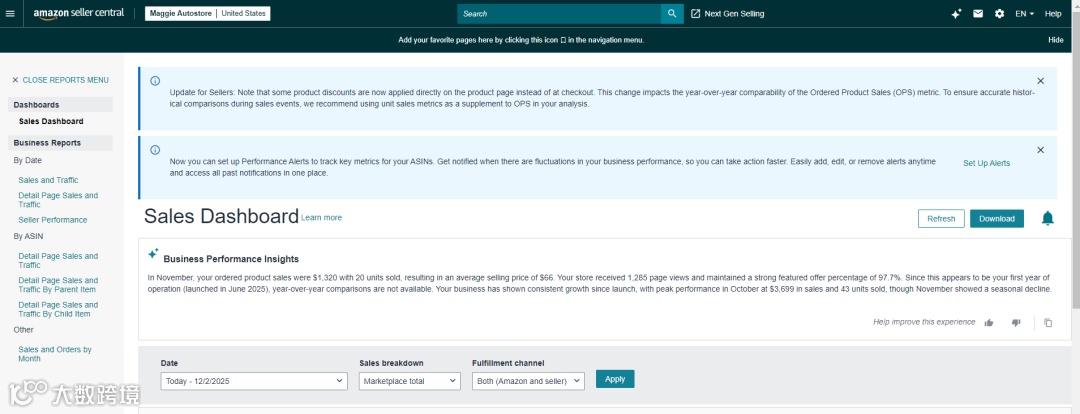Viewport: 1080px width, 414px height.
Task: Open Detail Page Sales By Child Item
Action: point(58,309)
